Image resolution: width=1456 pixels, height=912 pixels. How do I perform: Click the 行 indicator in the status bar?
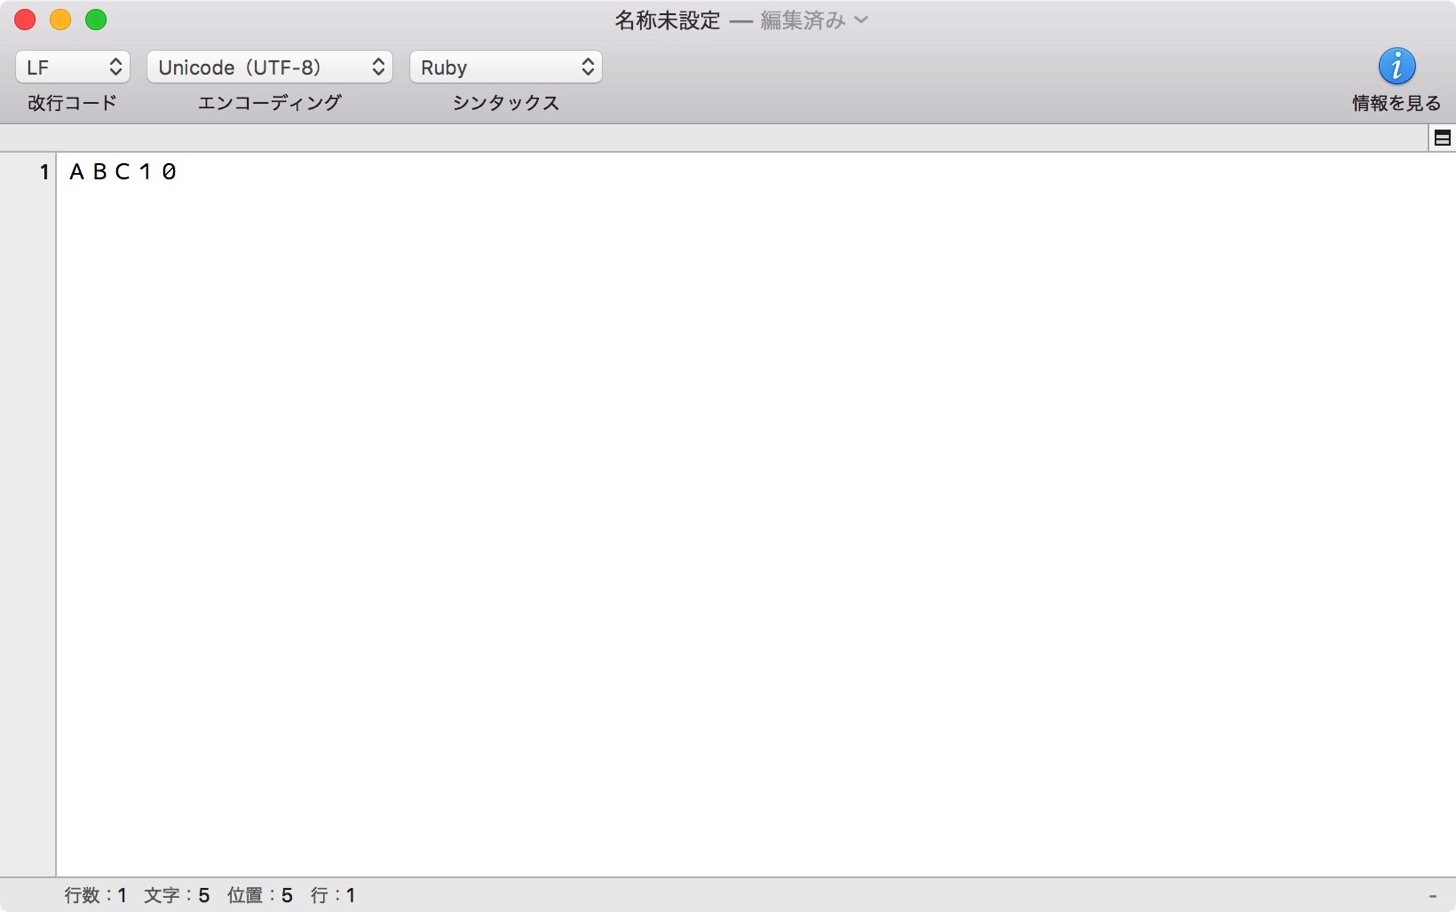coord(333,895)
